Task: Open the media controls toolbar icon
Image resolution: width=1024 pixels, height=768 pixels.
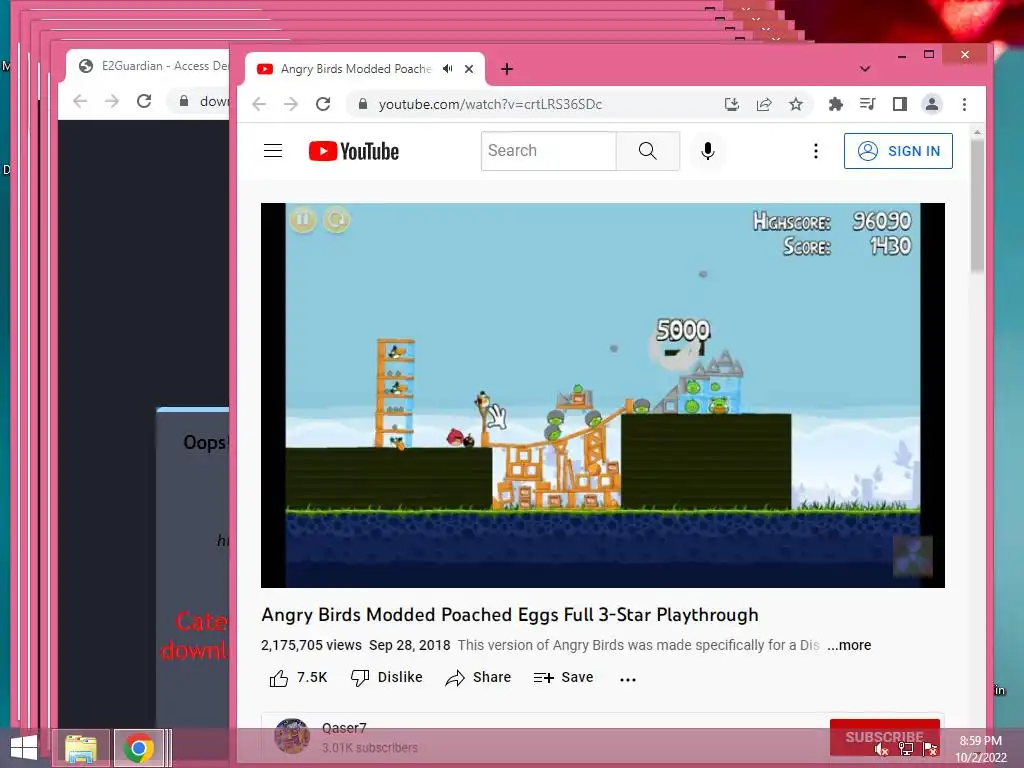Action: 867,104
